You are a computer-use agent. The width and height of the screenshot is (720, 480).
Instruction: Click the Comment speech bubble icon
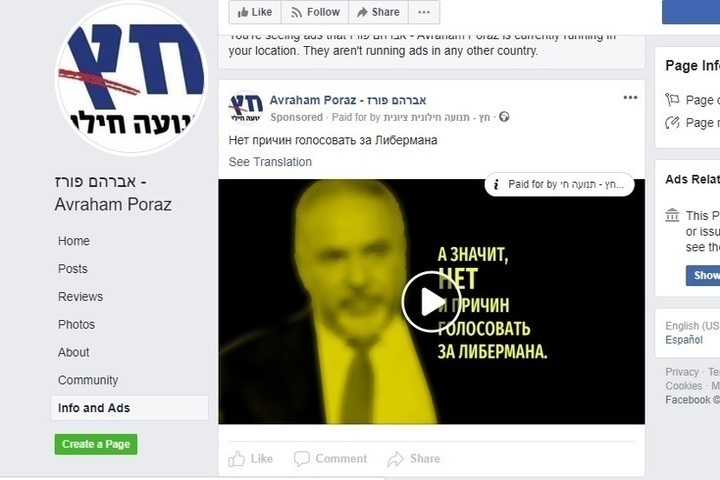[x=302, y=458]
